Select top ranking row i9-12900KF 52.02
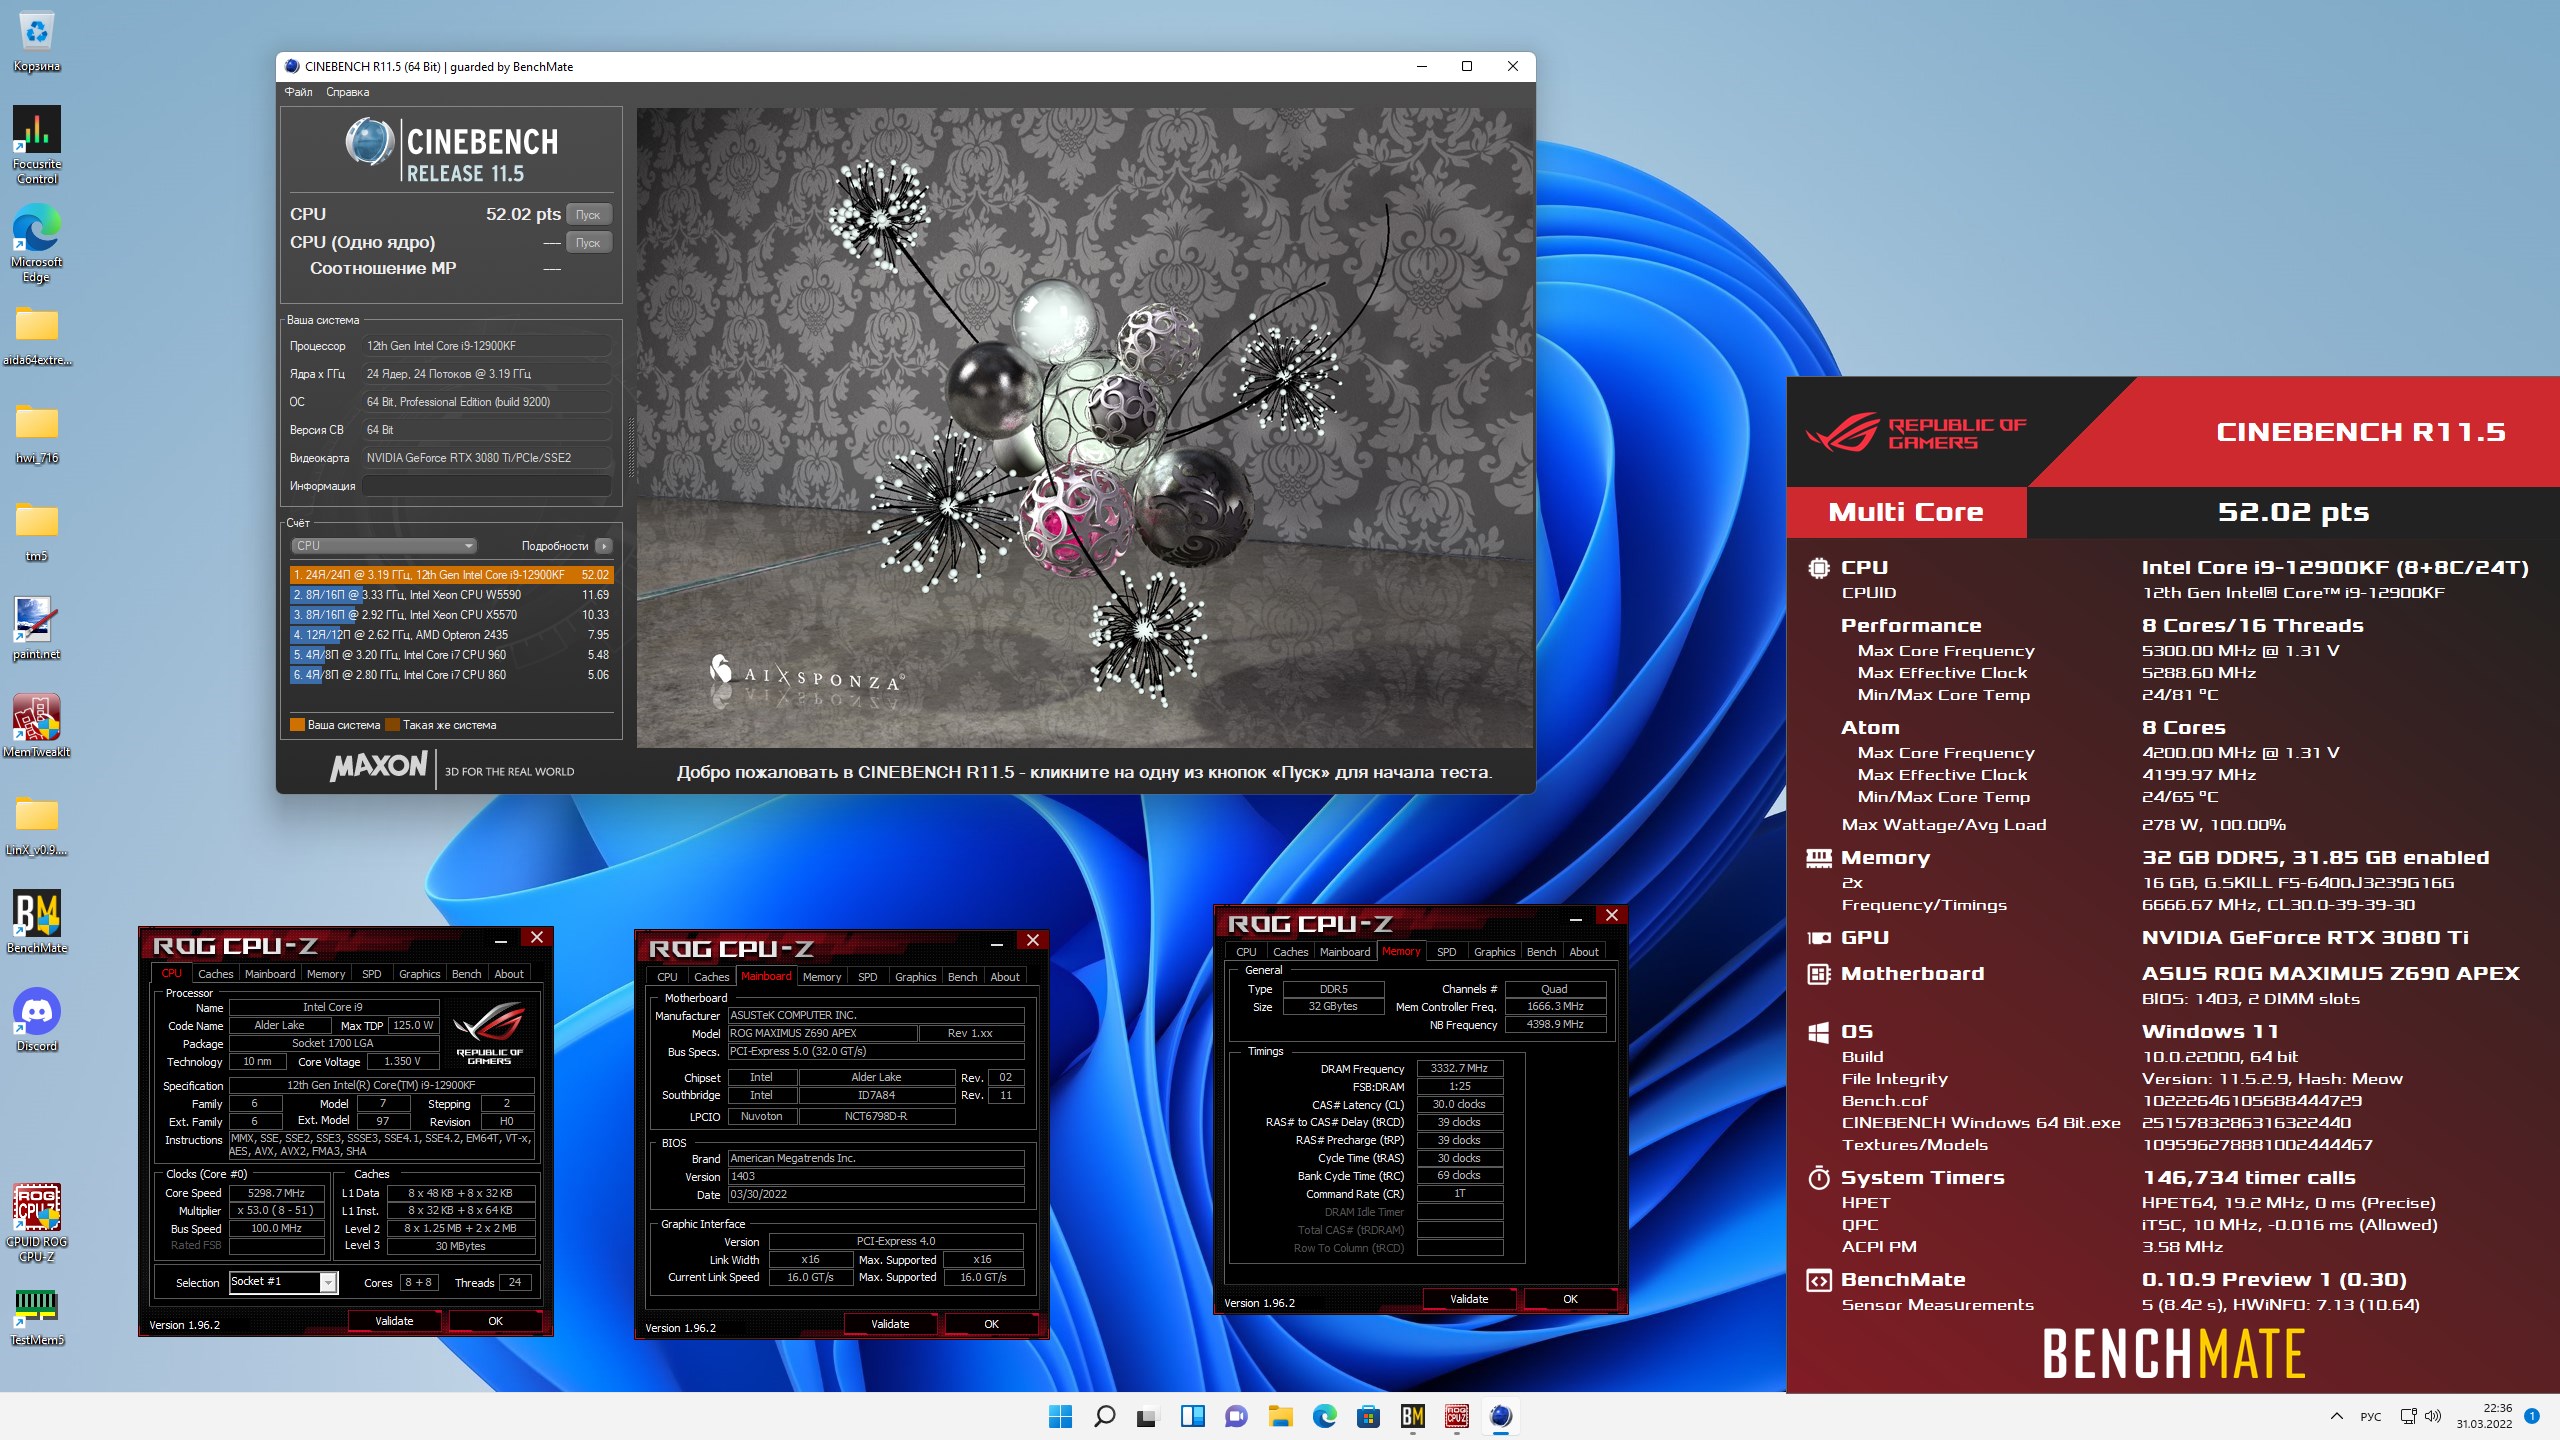 (x=451, y=575)
